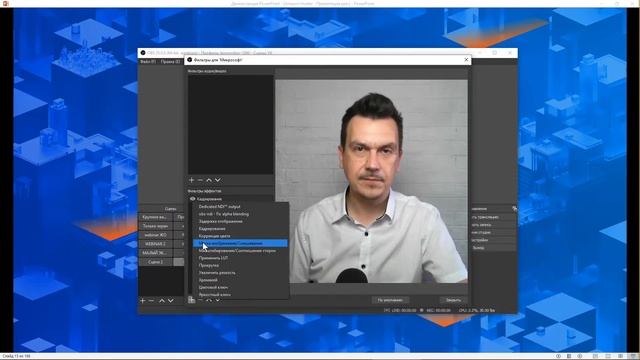
Task: Move audio filter down with arrow icon
Action: pyautogui.click(x=218, y=180)
